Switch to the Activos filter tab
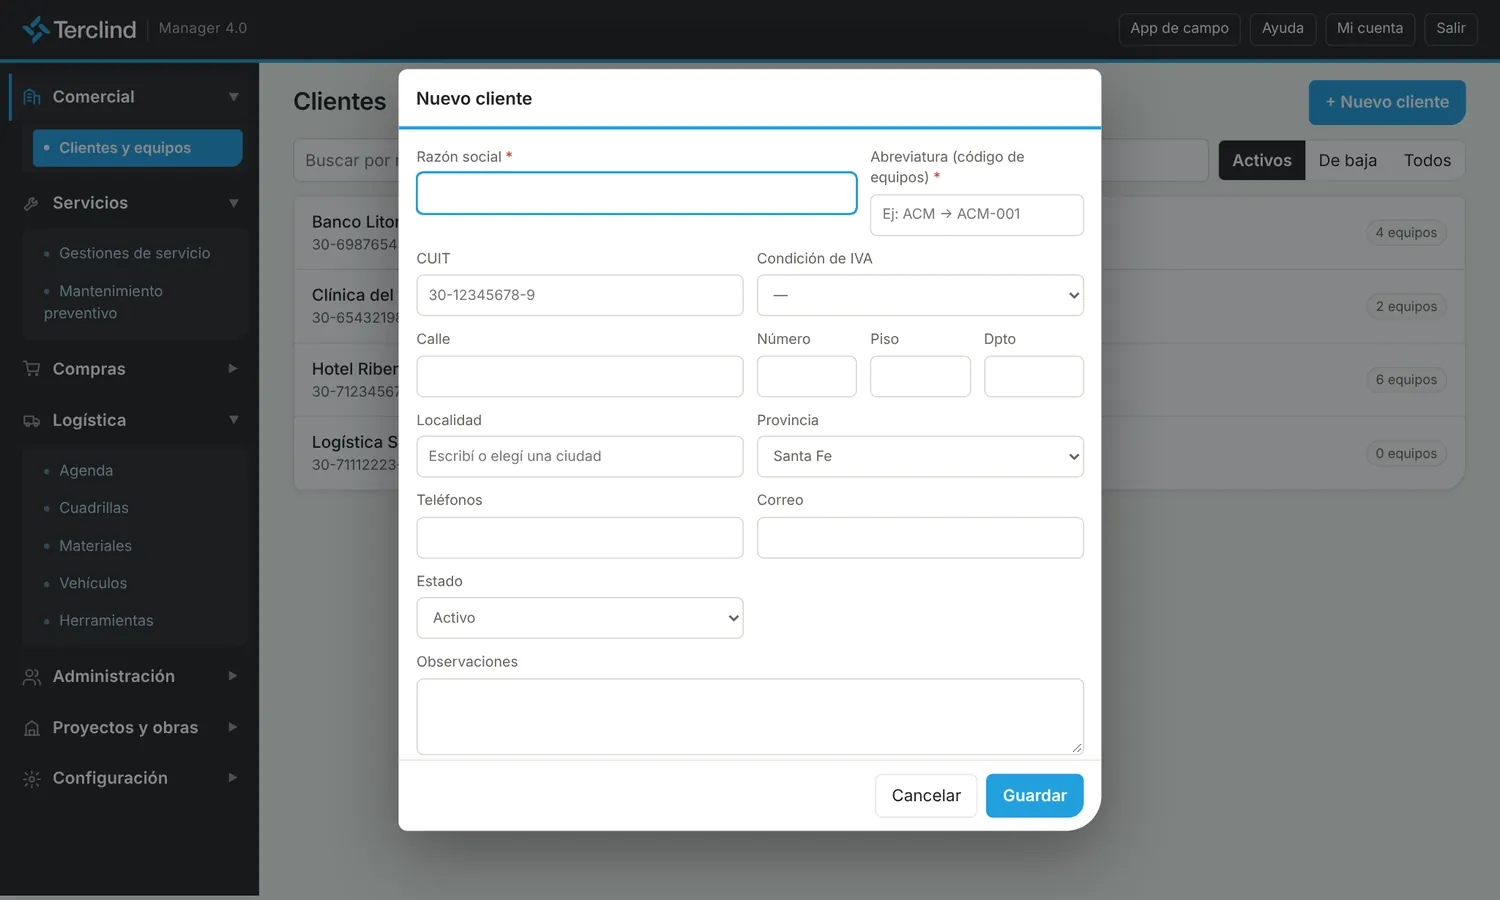This screenshot has width=1500, height=900. coord(1262,160)
